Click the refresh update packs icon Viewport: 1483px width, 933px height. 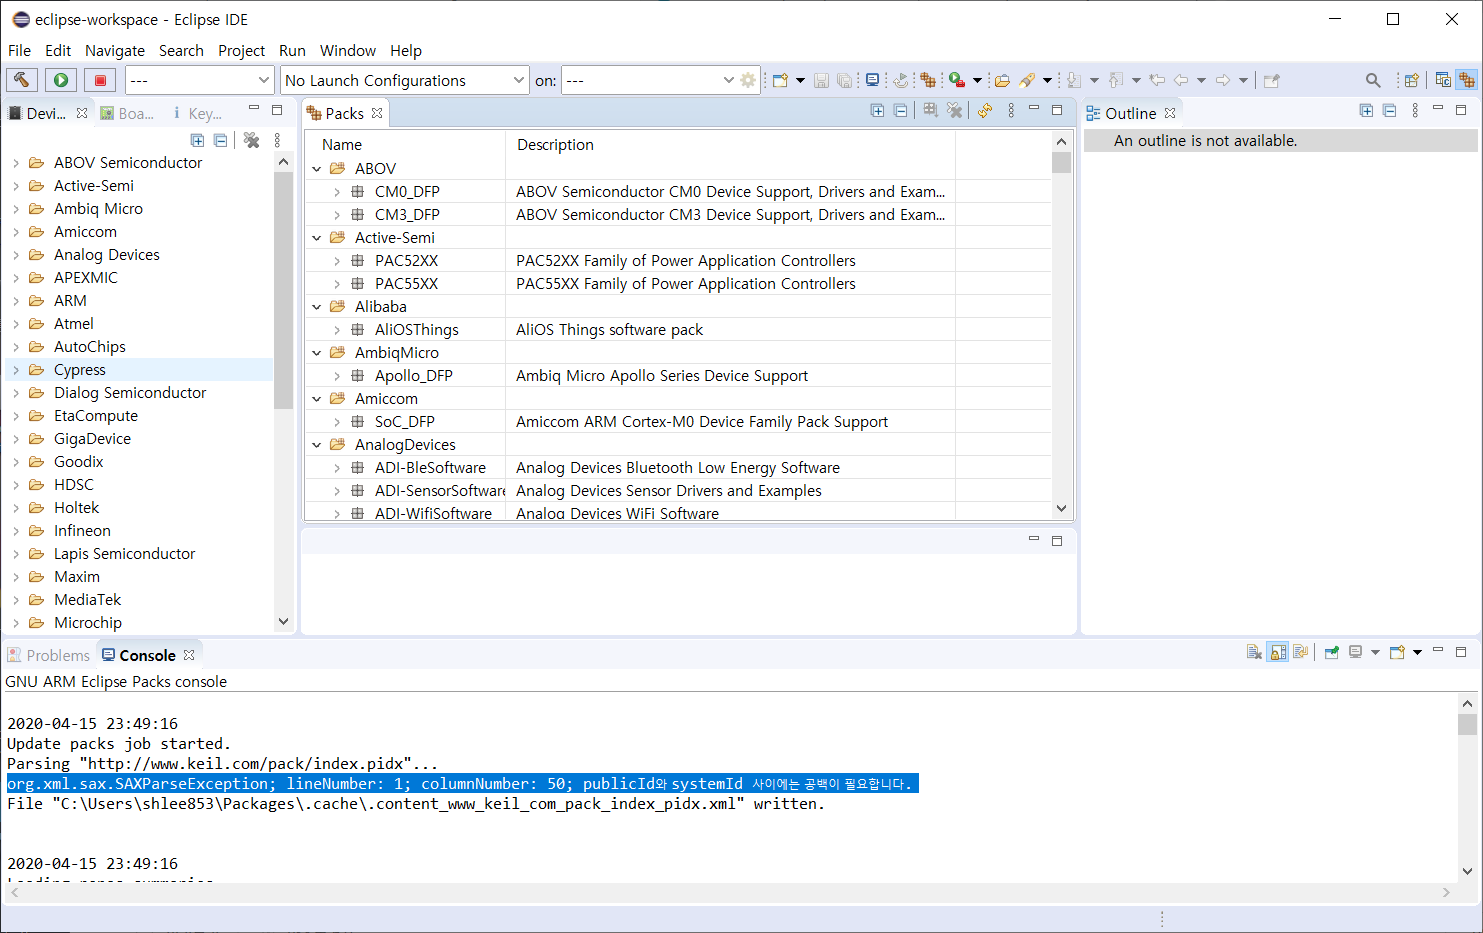point(985,111)
